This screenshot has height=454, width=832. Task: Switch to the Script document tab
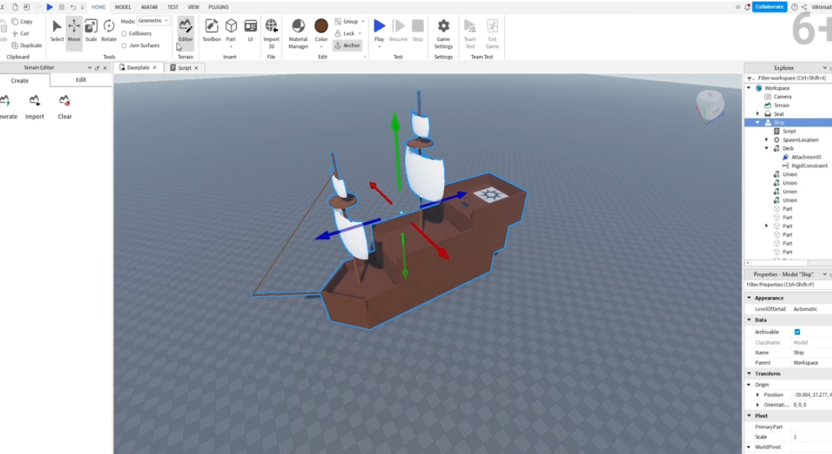point(184,68)
